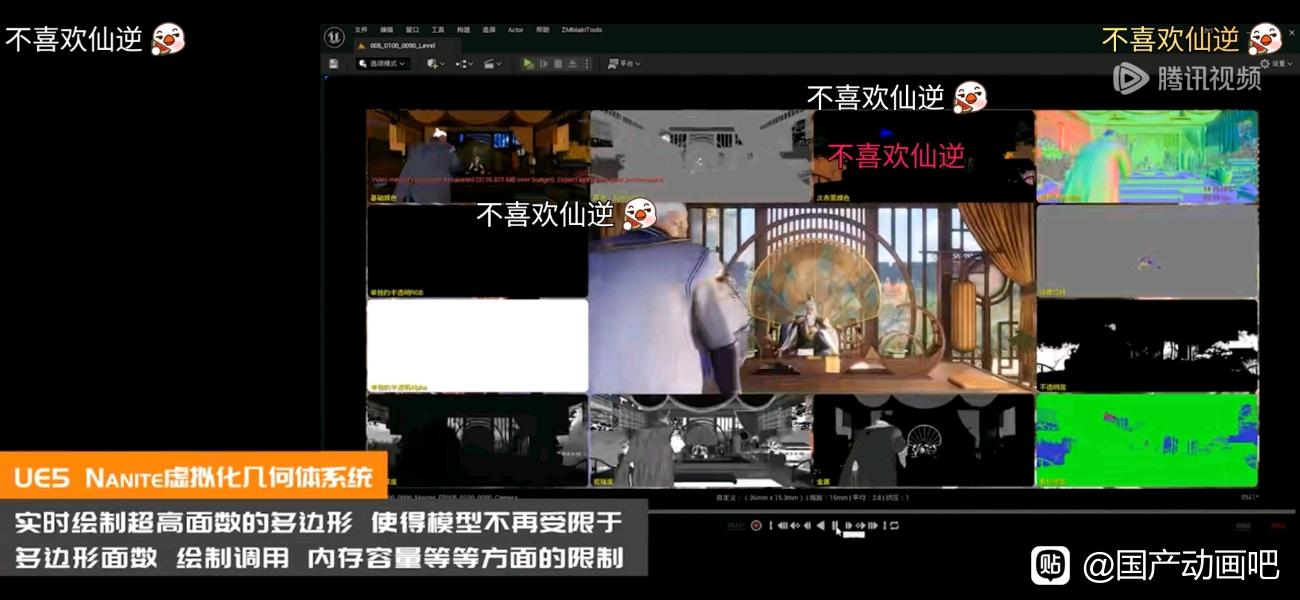Step one frame backward

tap(807, 525)
